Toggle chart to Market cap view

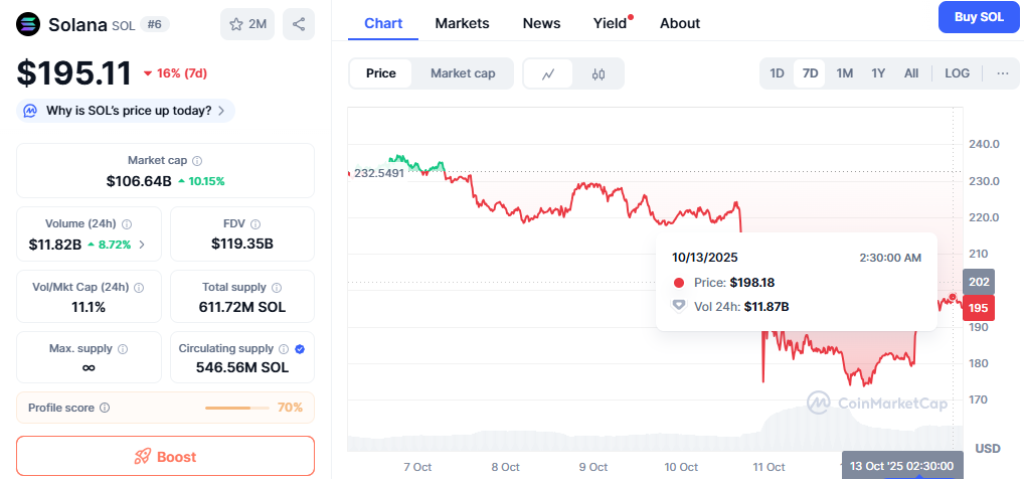tap(462, 73)
